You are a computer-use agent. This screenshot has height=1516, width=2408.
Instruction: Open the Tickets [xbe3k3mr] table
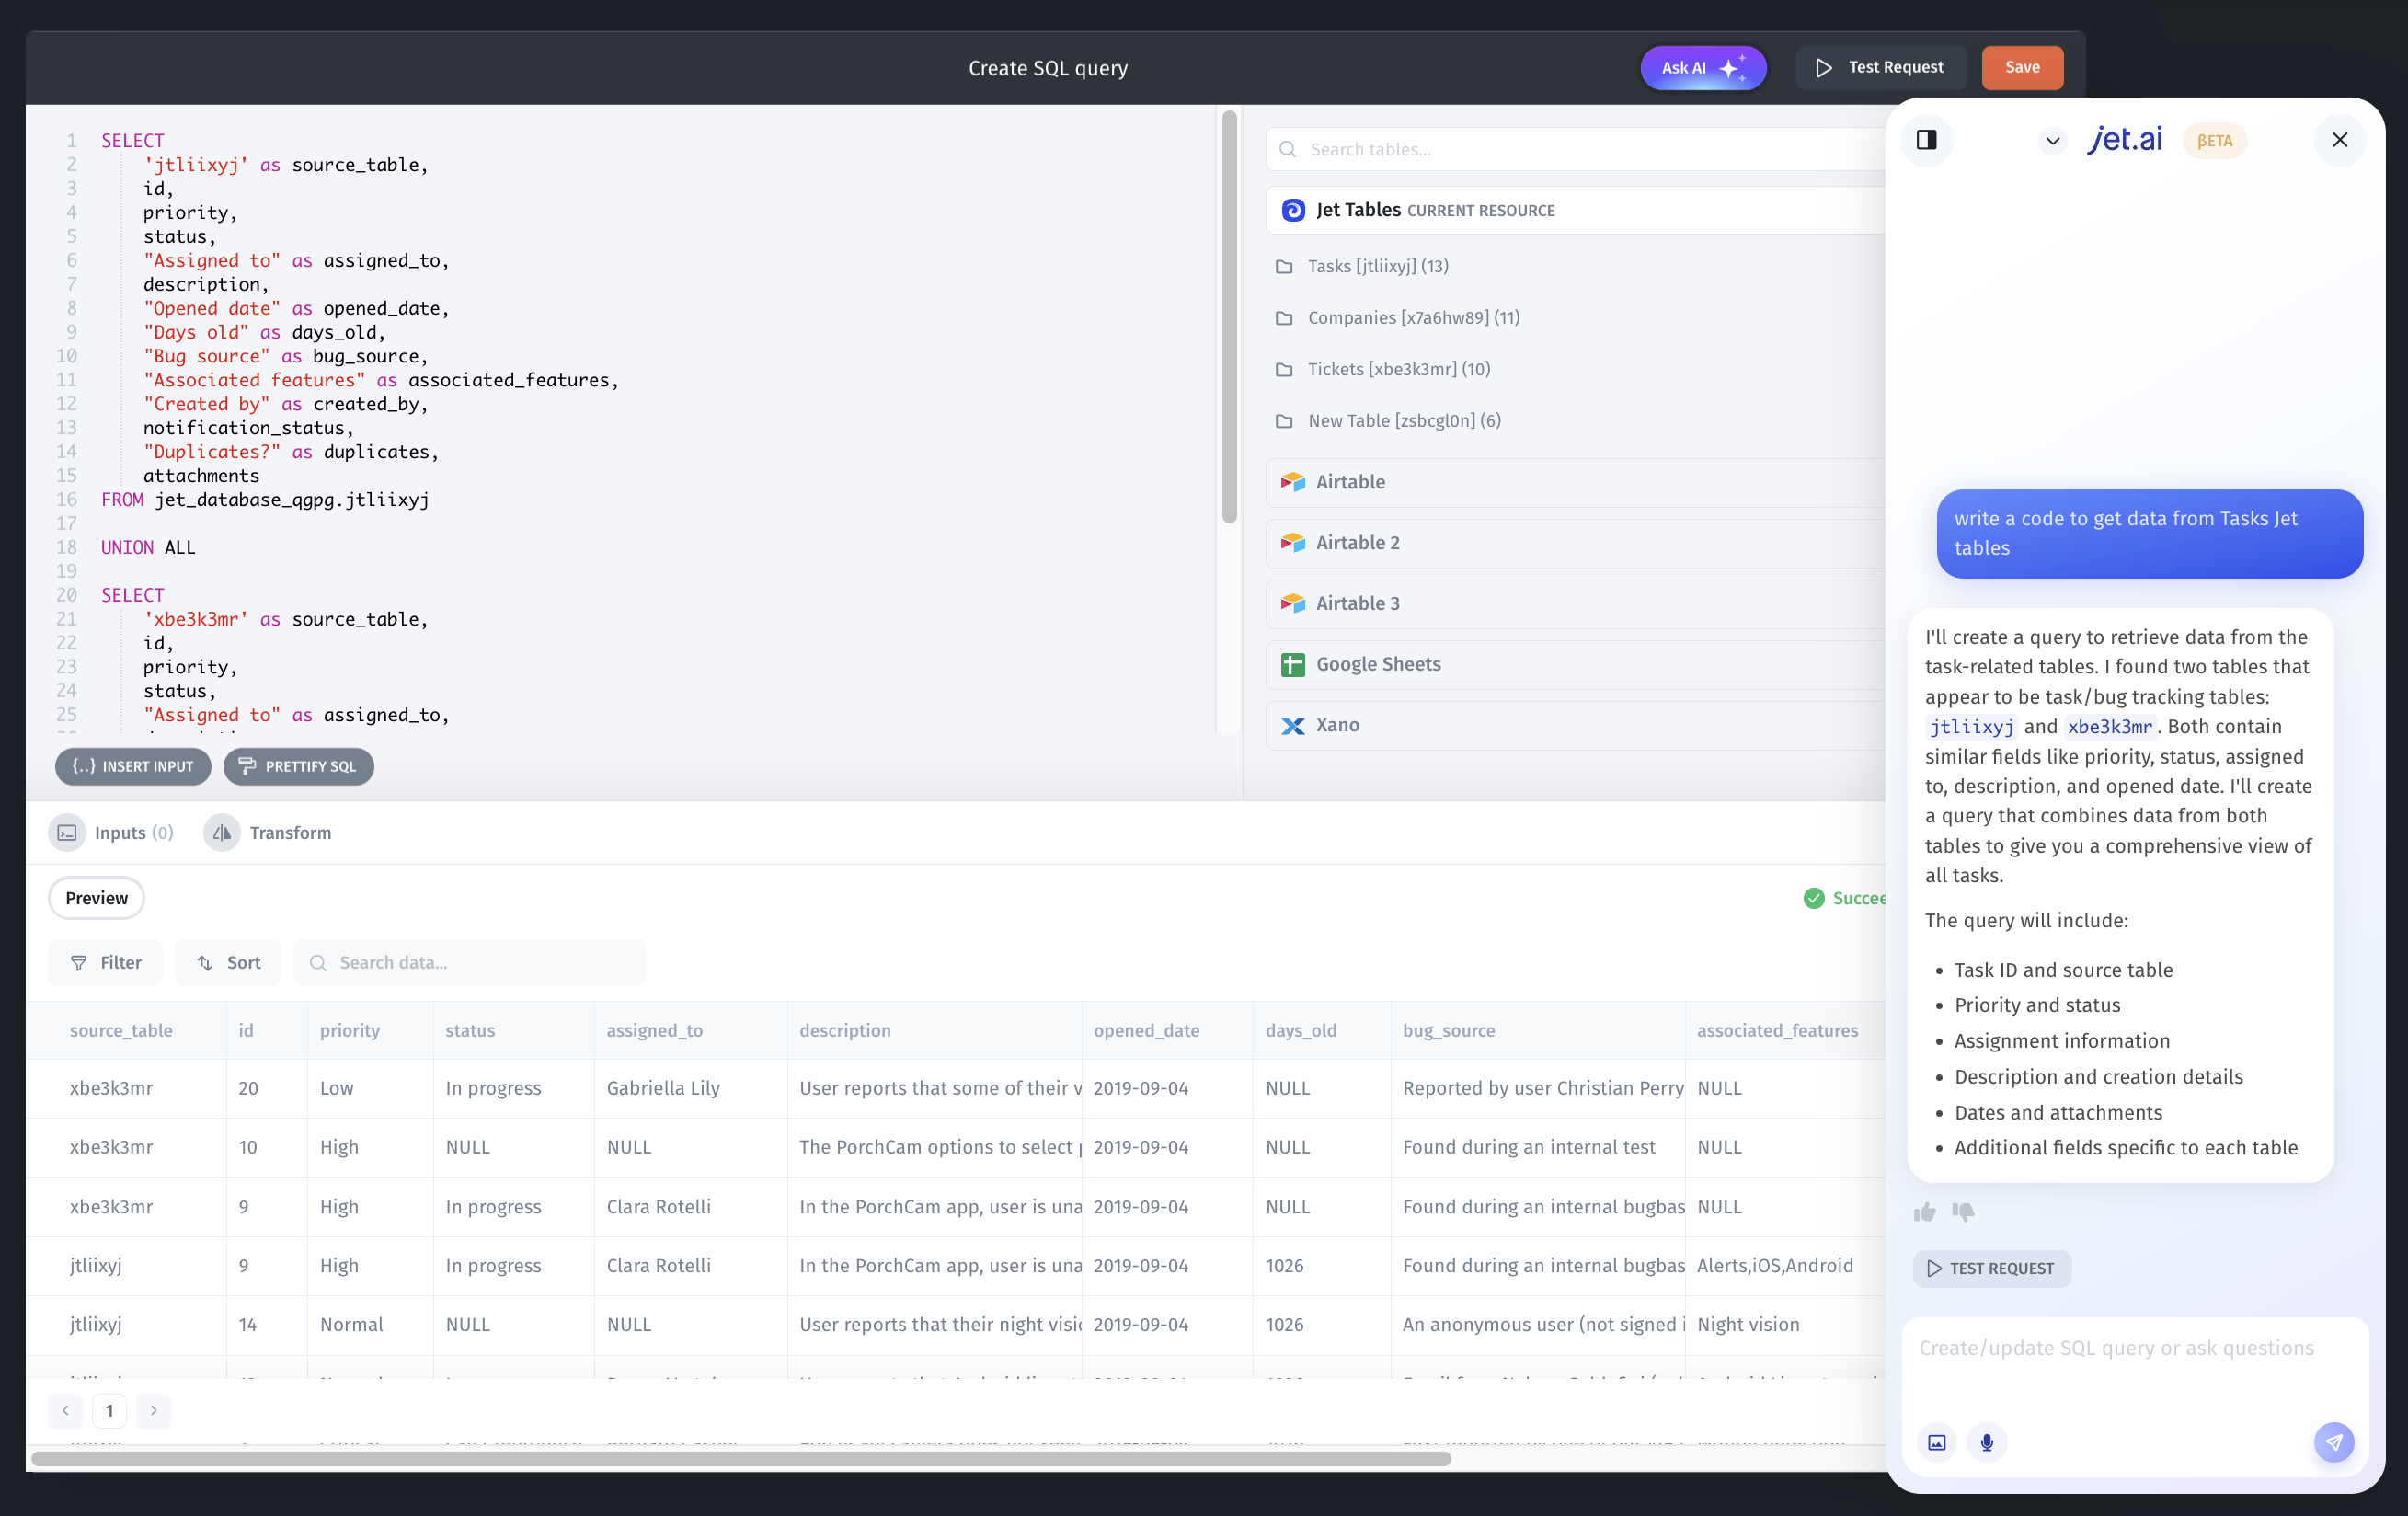point(1398,369)
